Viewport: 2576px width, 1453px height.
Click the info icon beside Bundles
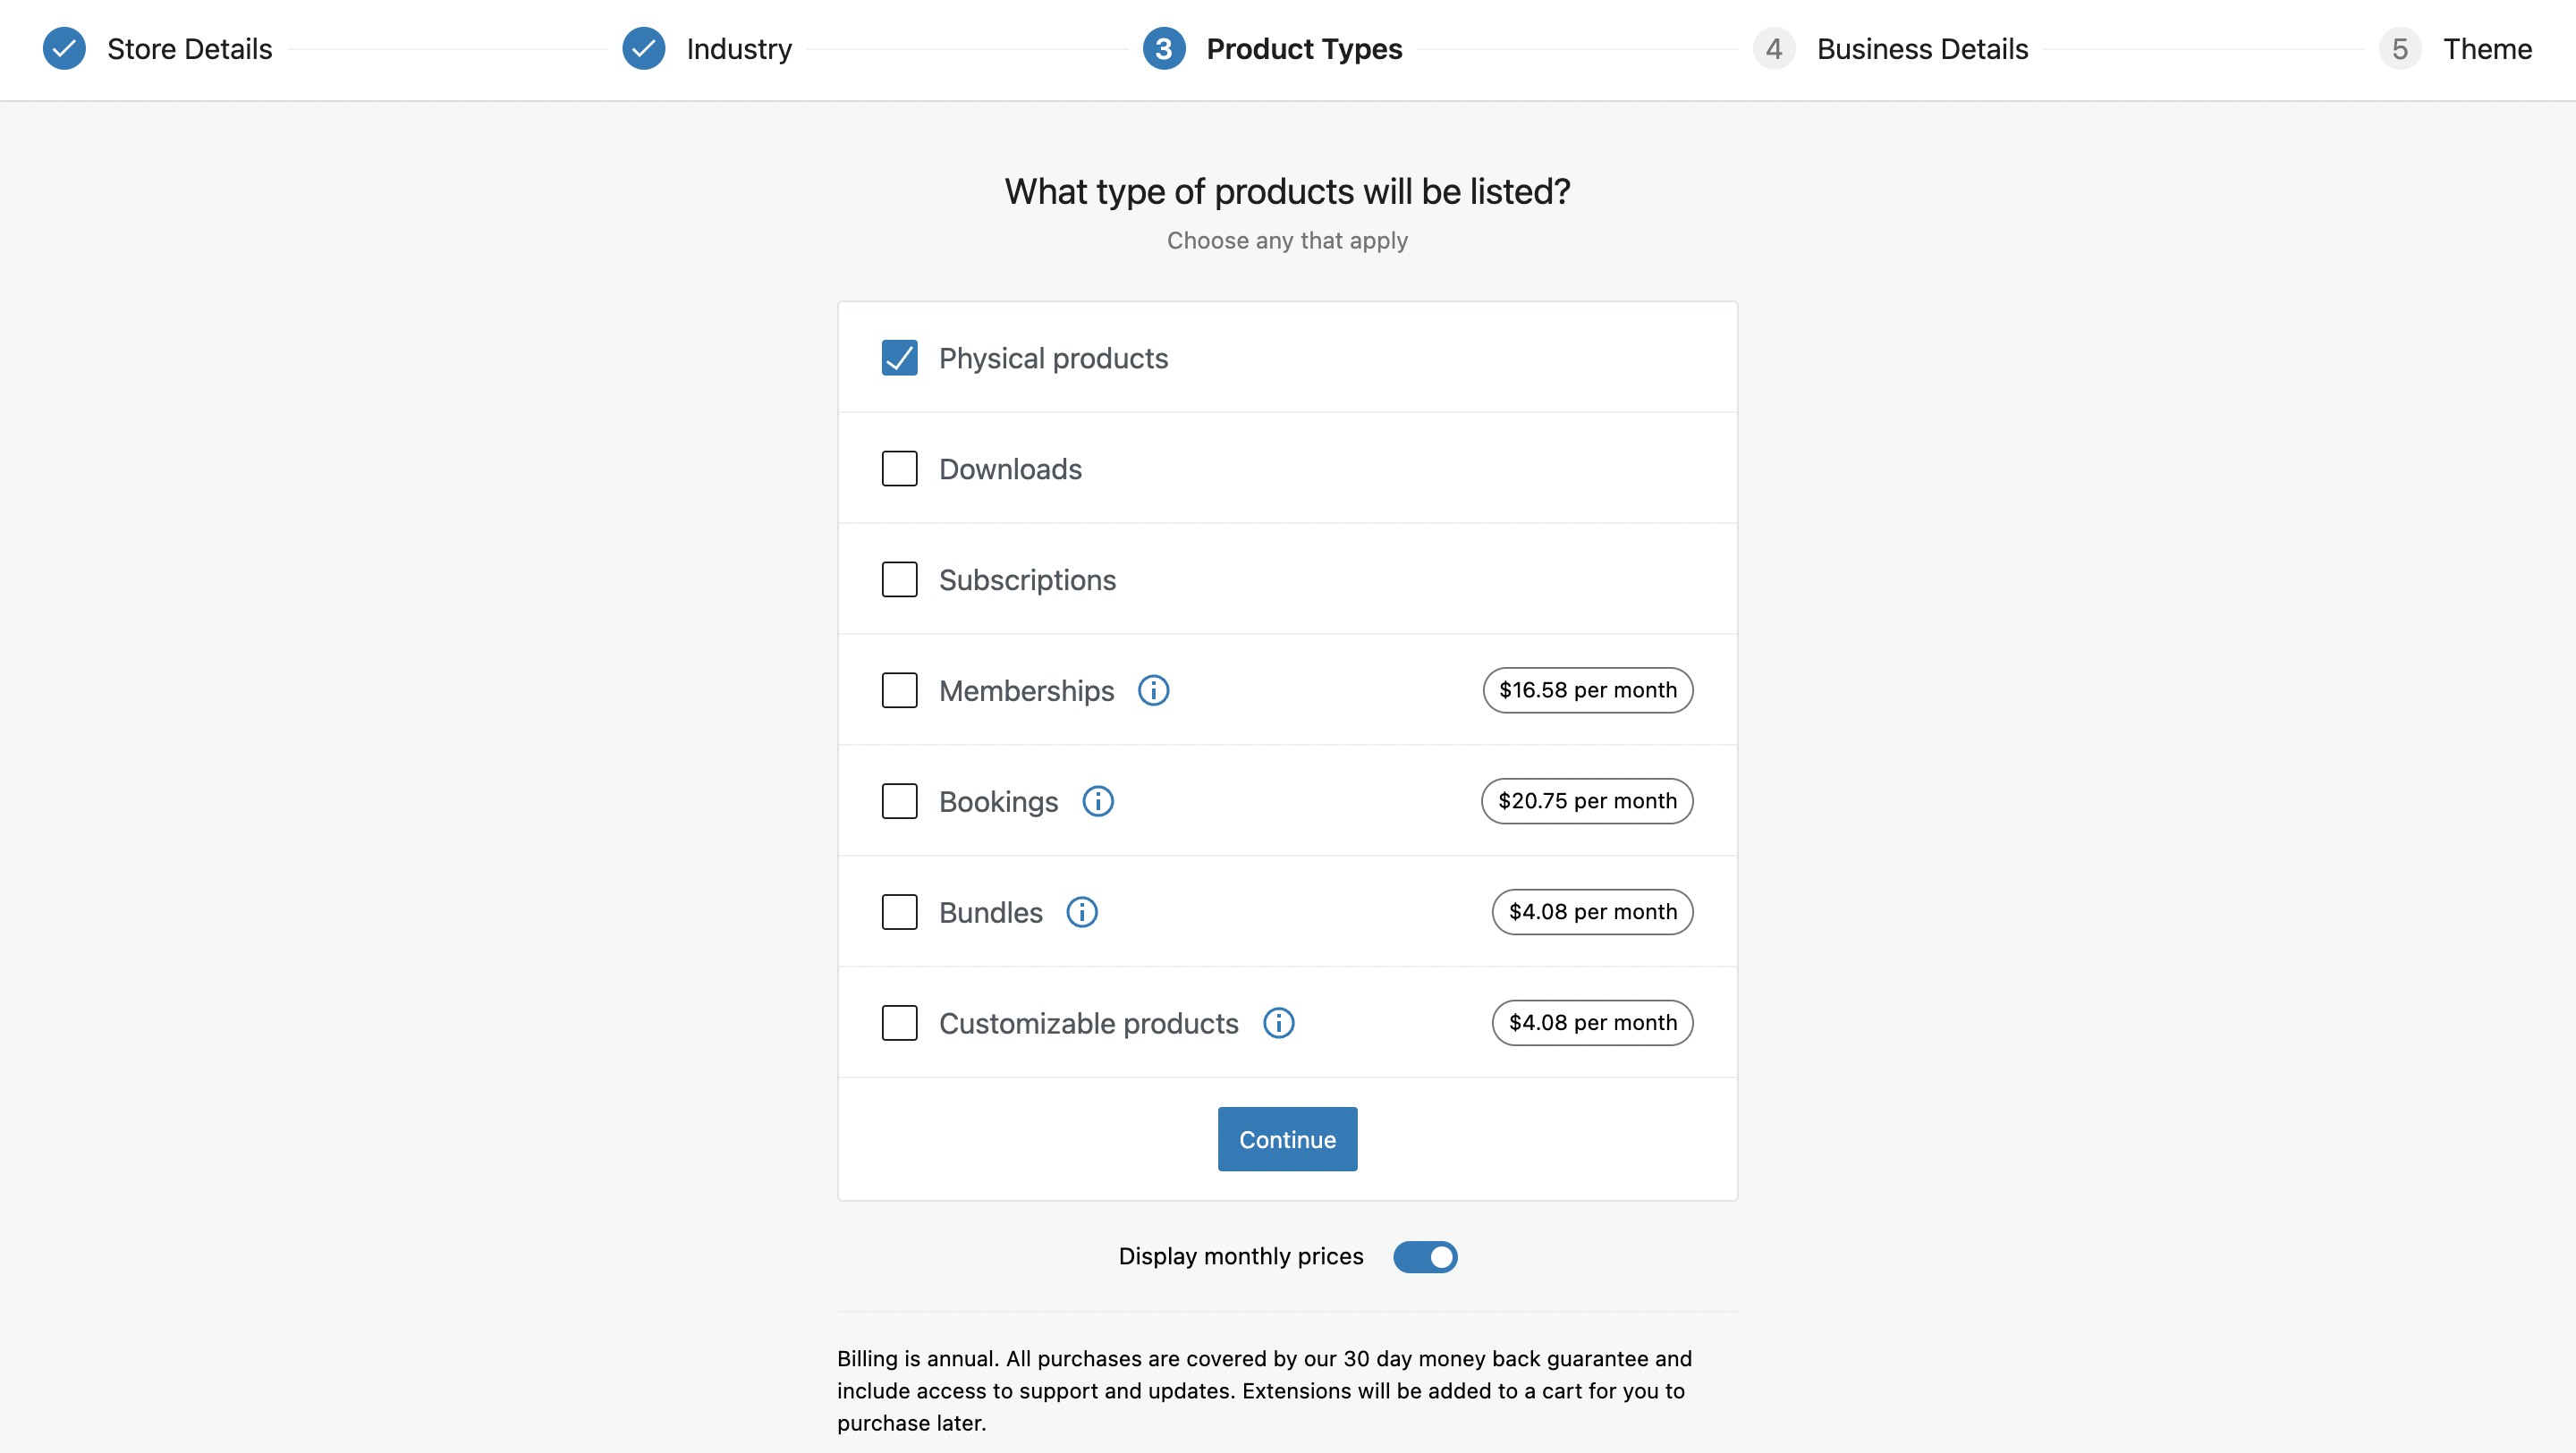click(1081, 912)
